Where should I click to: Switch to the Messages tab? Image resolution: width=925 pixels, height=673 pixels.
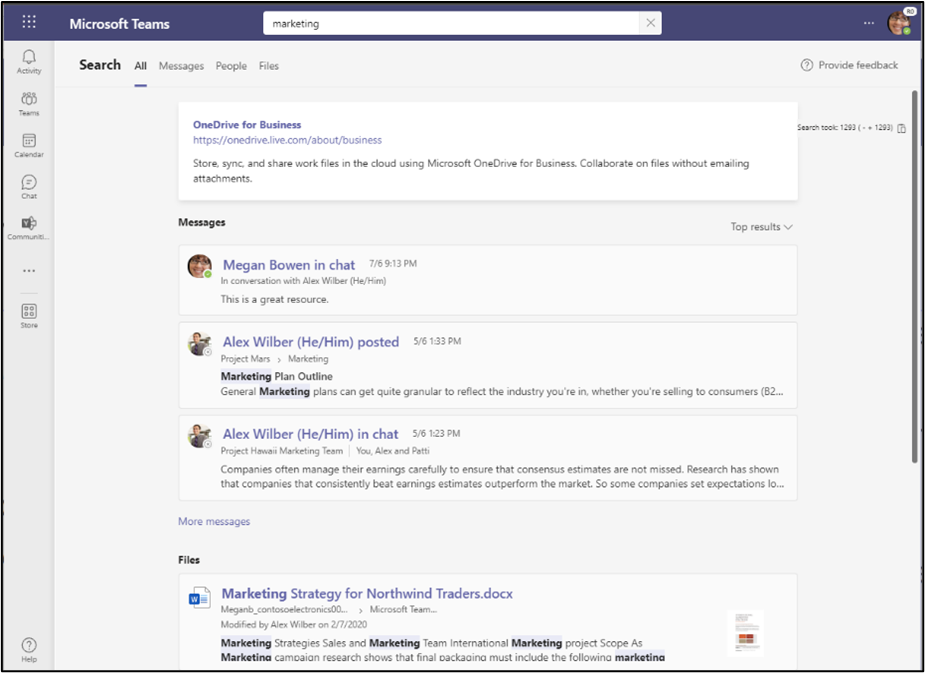[x=181, y=66]
